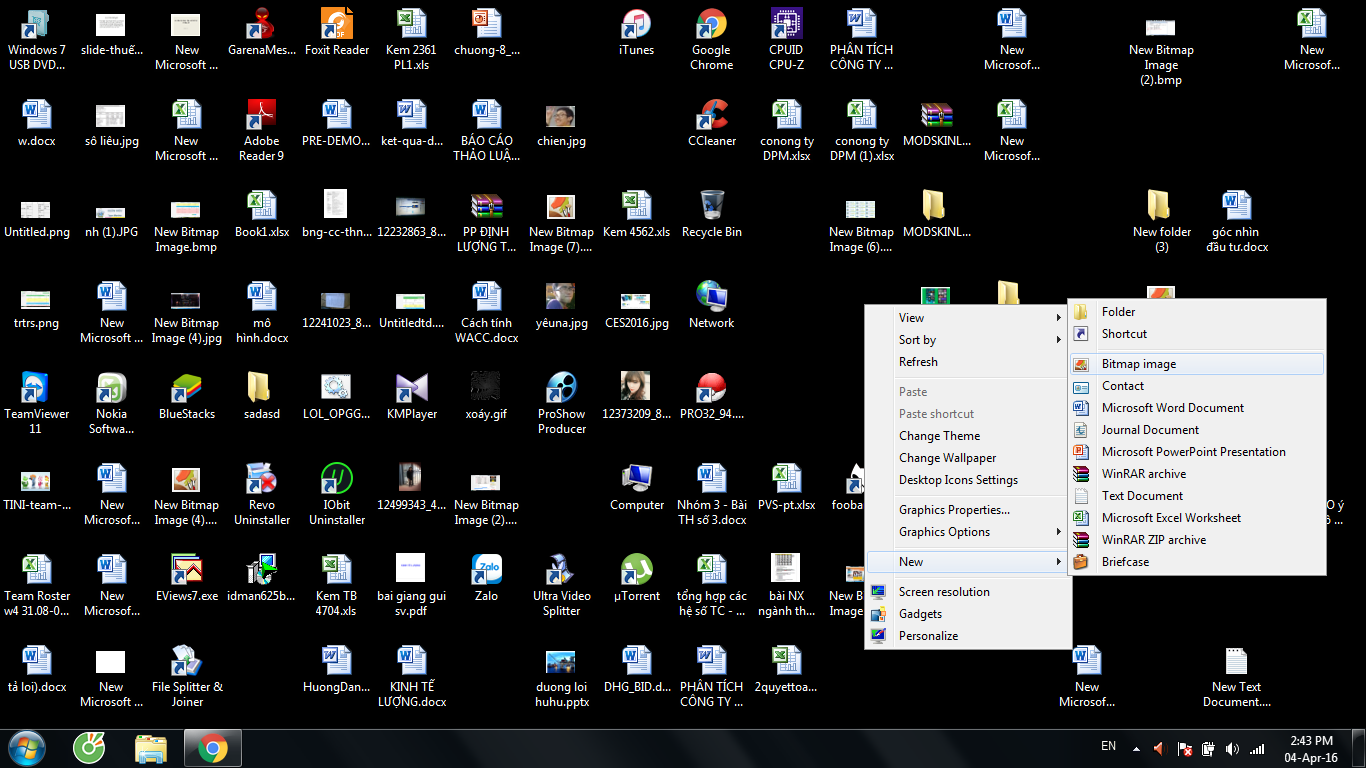Select the Foxit Reader desktop icon

(x=337, y=33)
